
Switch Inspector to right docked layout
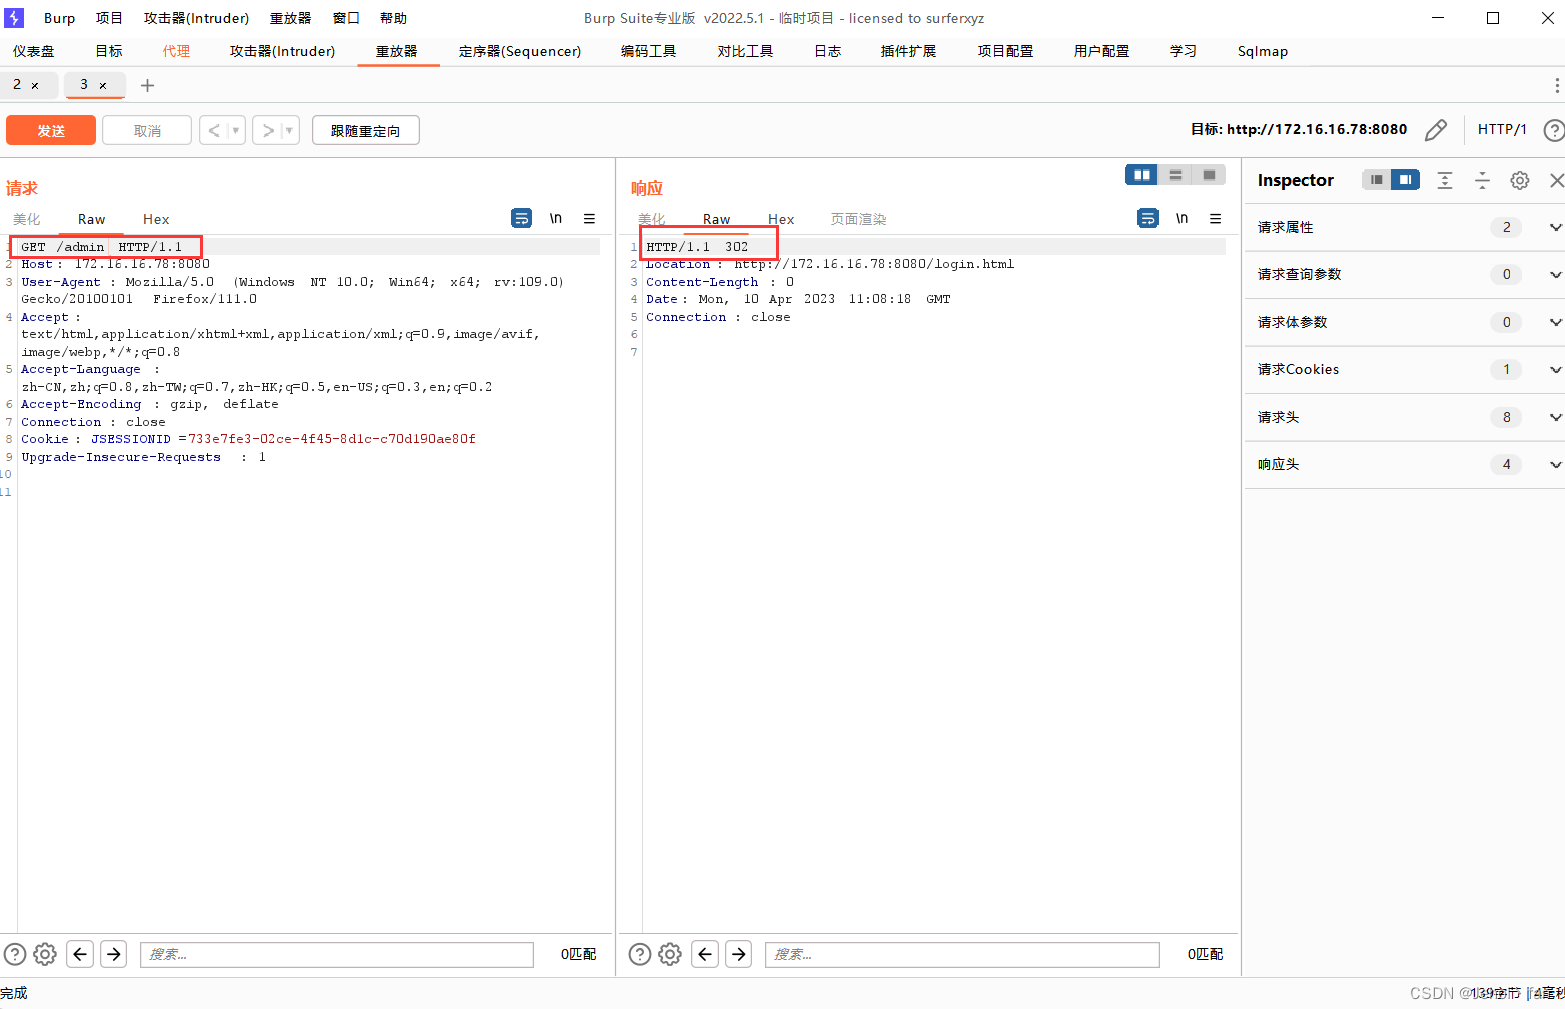(x=1405, y=180)
